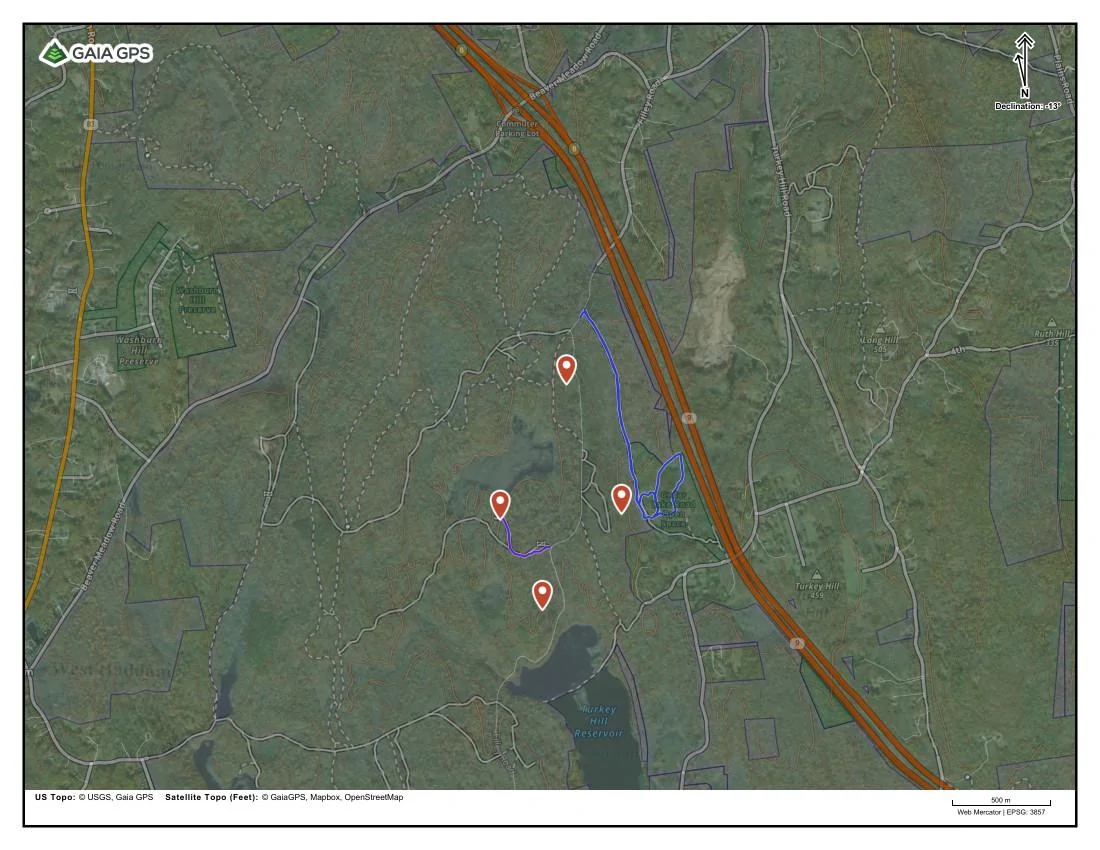
Task: Click the Long Hill summit triangle marker
Action: tap(880, 329)
